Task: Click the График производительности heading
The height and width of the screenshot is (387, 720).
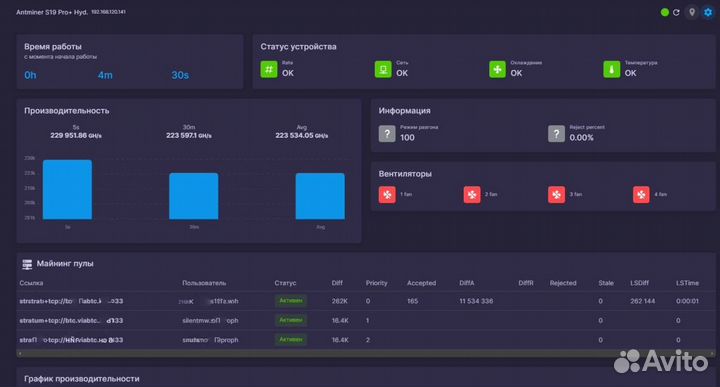Action: coord(82,379)
